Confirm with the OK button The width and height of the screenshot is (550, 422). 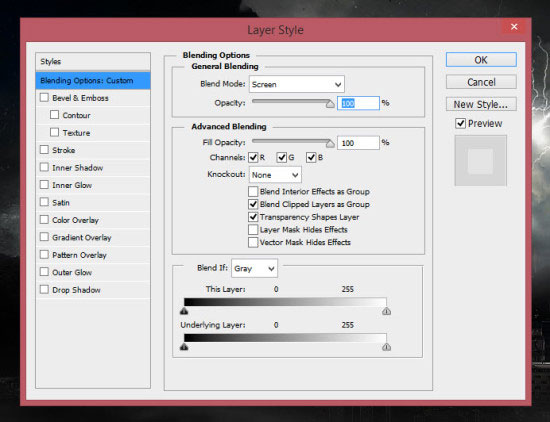coord(481,60)
